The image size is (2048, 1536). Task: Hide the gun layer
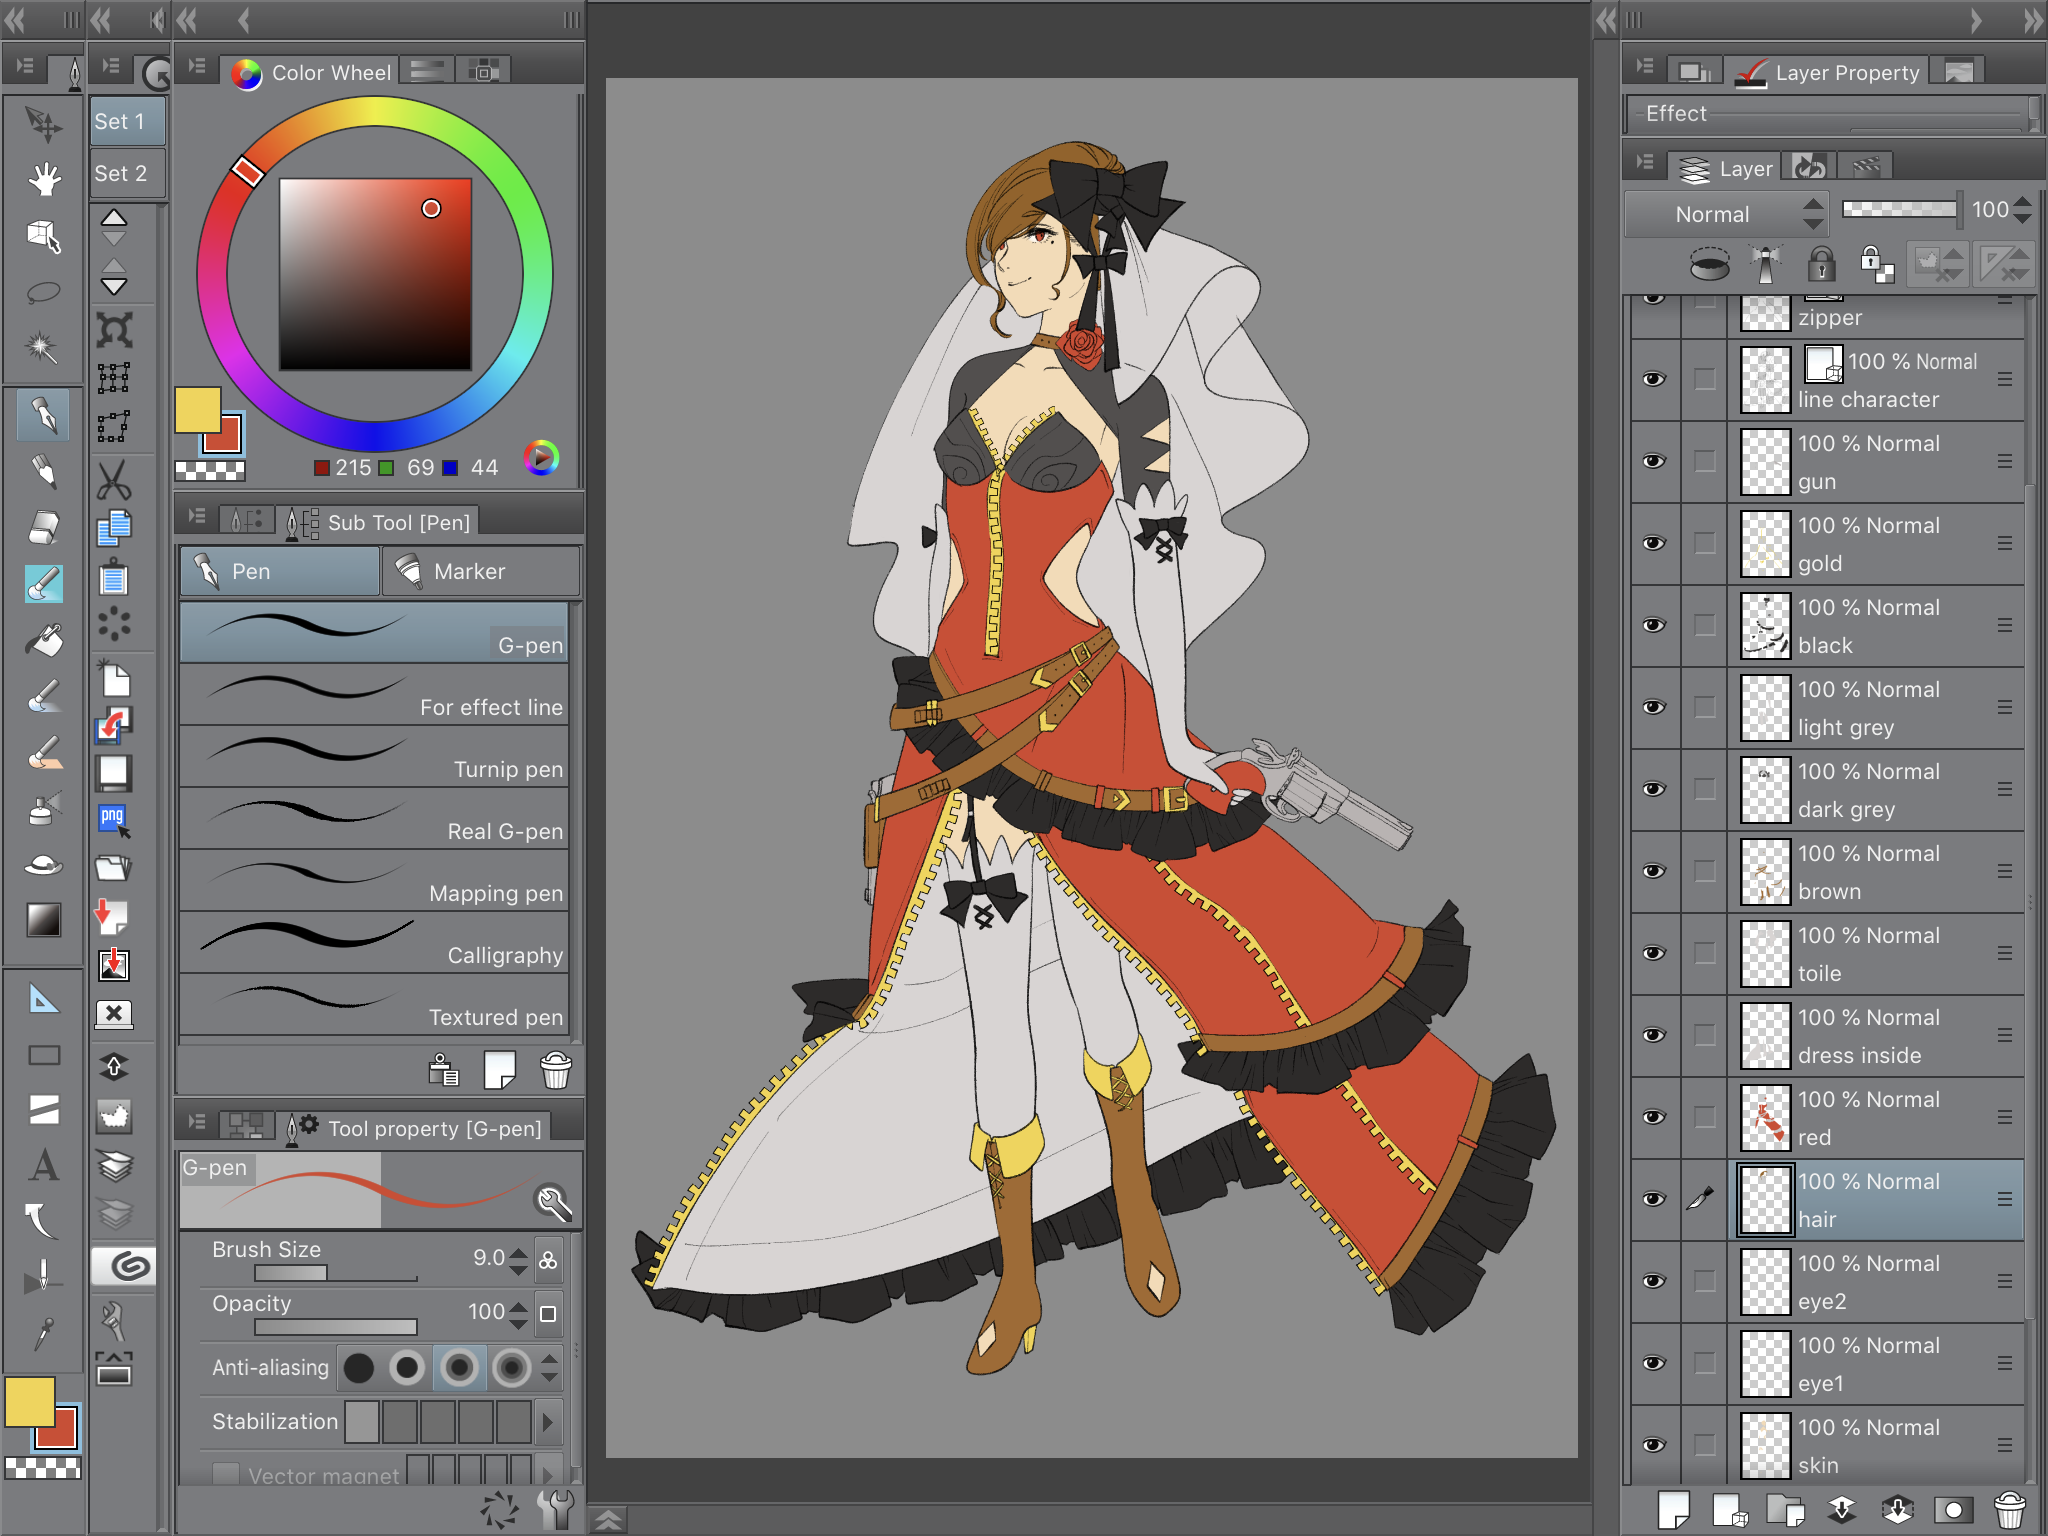tap(1654, 461)
